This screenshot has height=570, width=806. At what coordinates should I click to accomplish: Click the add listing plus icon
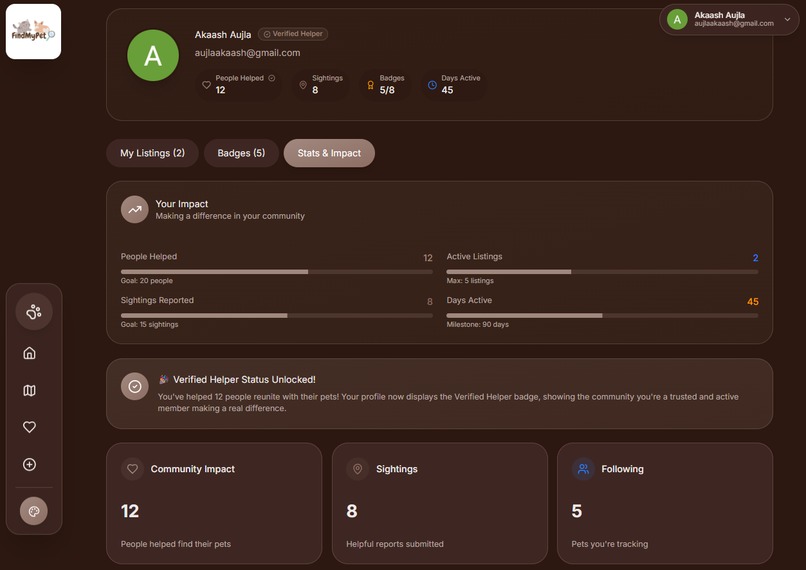tap(29, 465)
